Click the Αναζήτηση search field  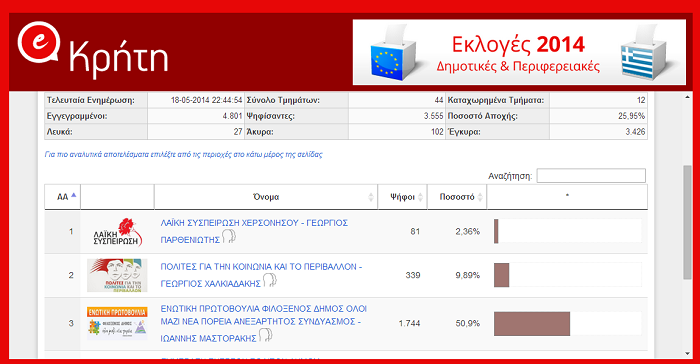(591, 176)
